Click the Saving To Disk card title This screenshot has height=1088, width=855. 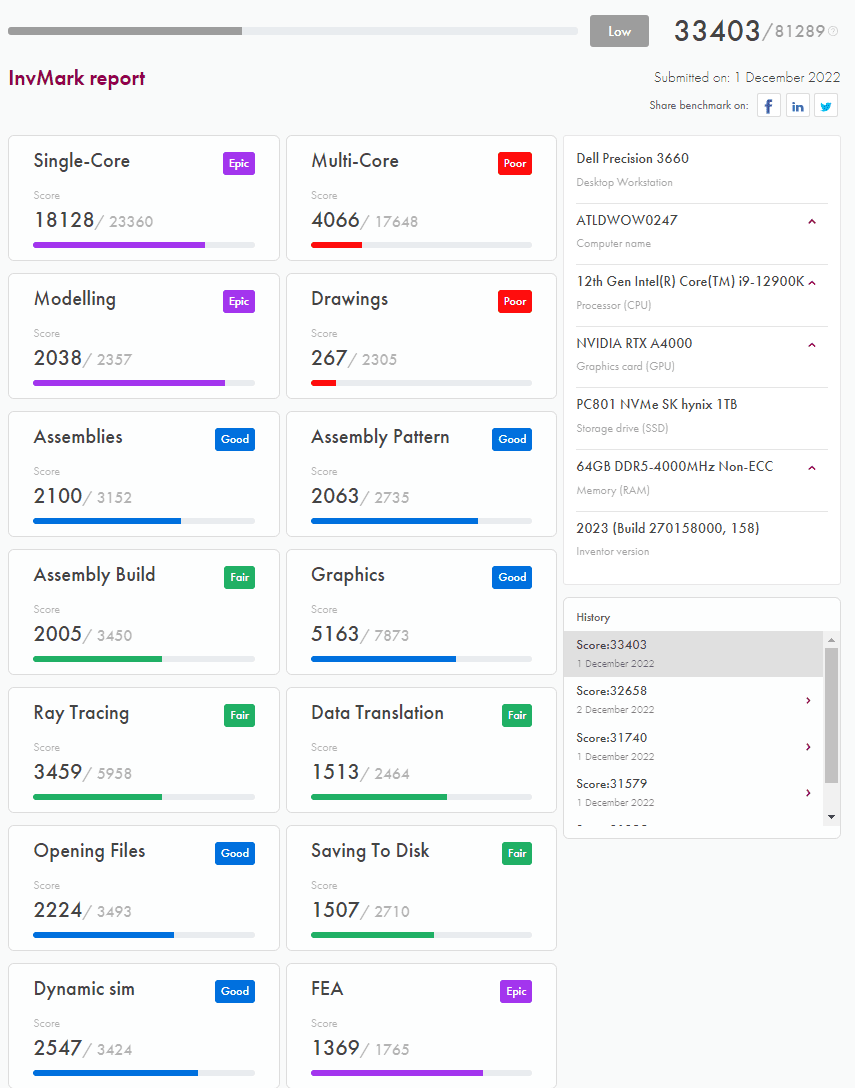coord(371,851)
